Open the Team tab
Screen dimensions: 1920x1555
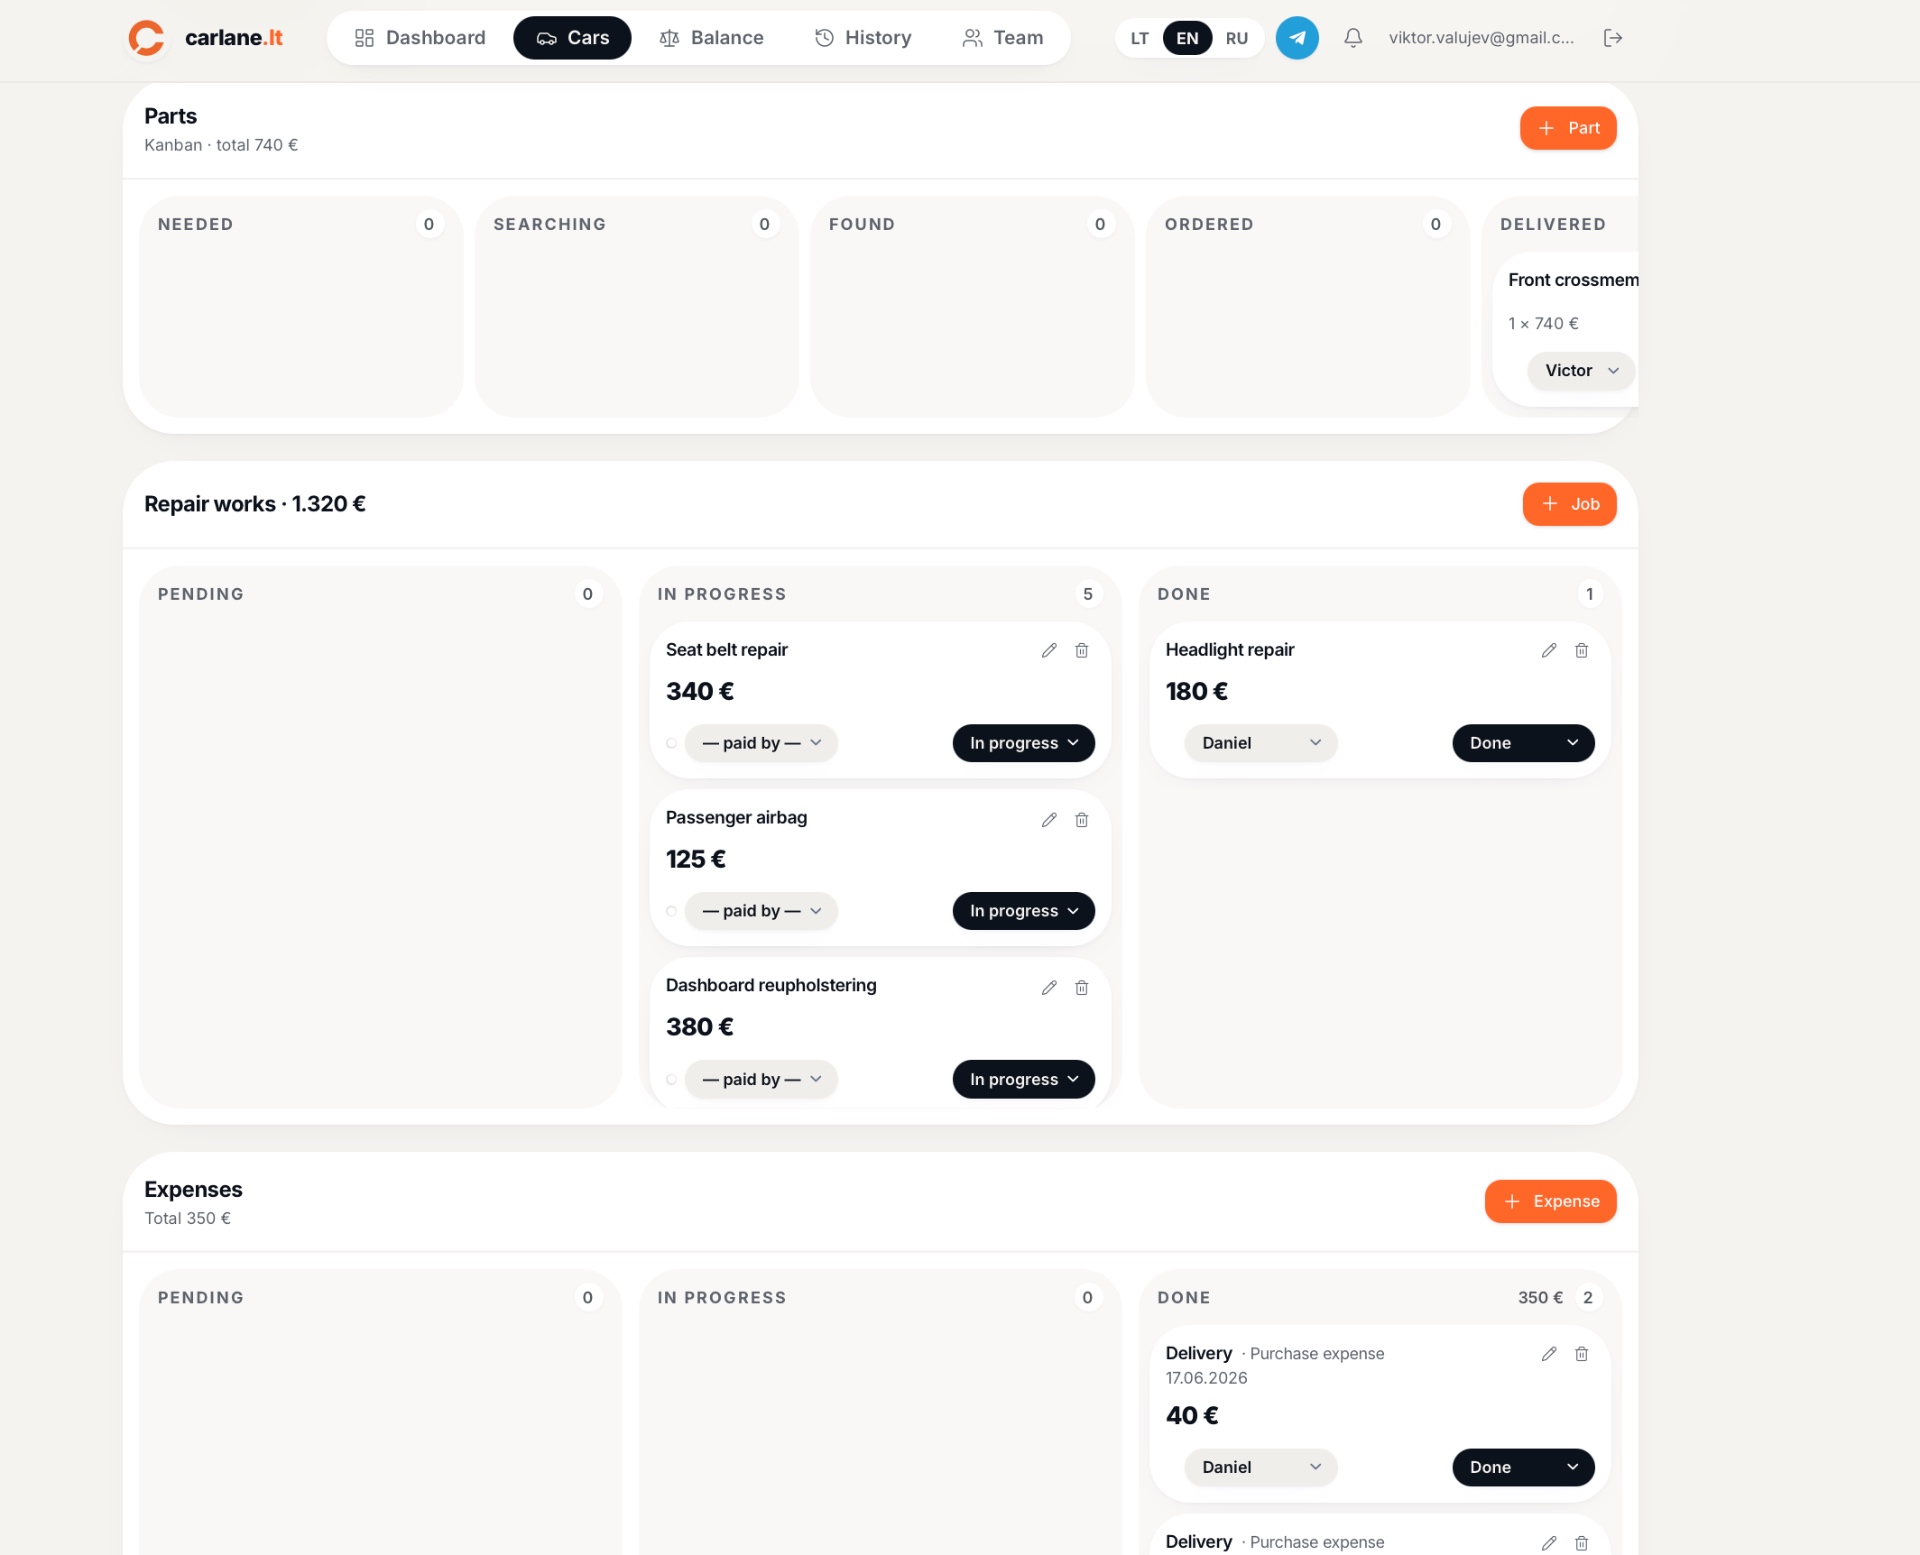click(x=1002, y=38)
